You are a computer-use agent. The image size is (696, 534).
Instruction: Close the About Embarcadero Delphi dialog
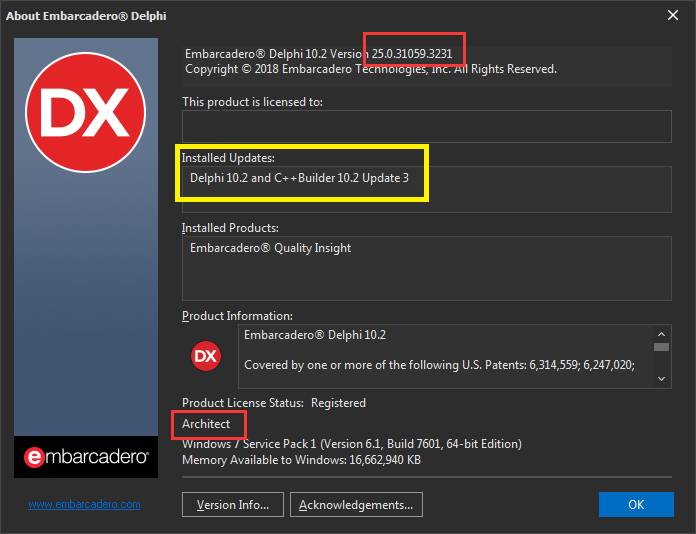coord(673,16)
